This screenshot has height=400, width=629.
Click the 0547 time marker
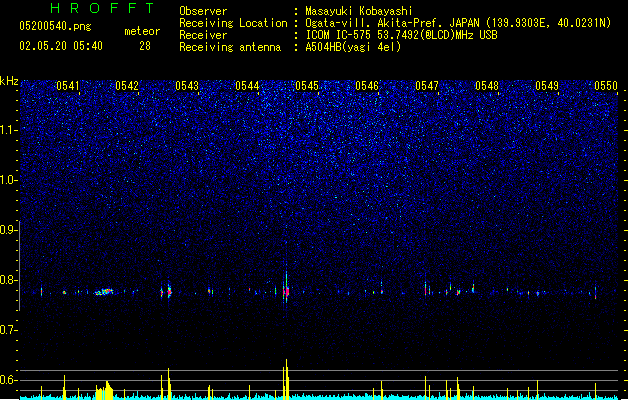point(427,86)
